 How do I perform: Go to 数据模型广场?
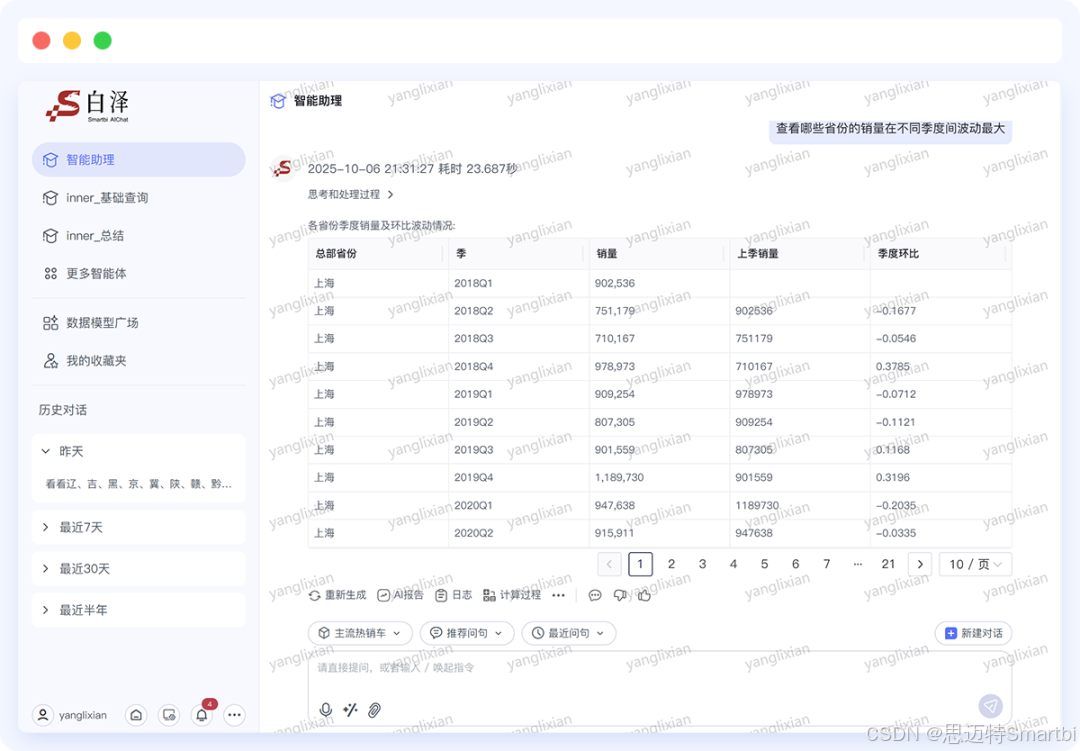pyautogui.click(x=138, y=322)
